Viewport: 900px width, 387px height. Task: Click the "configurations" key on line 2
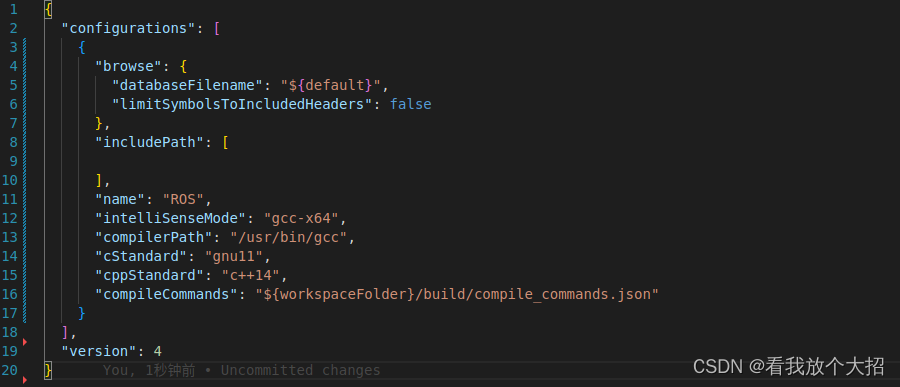click(129, 28)
